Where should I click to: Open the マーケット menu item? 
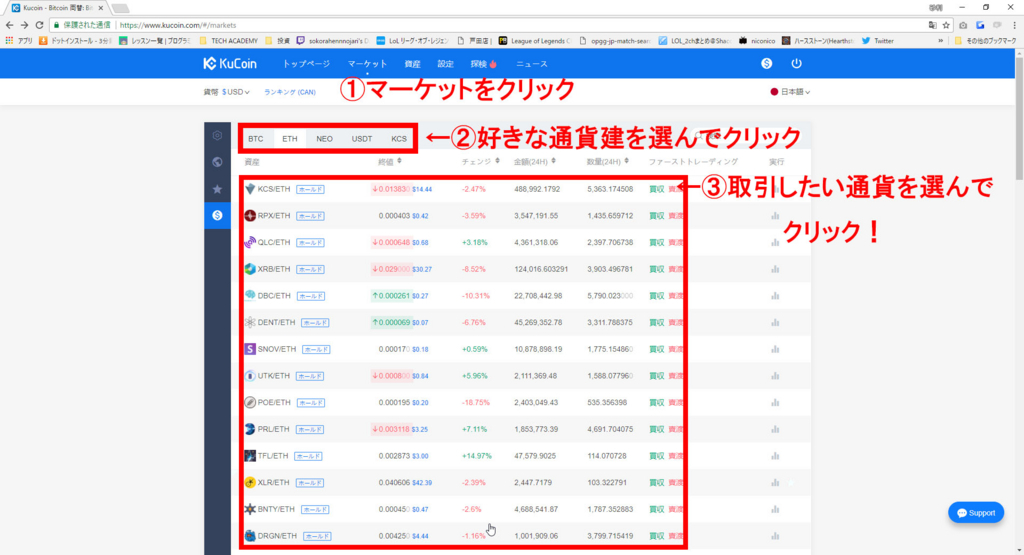367,64
